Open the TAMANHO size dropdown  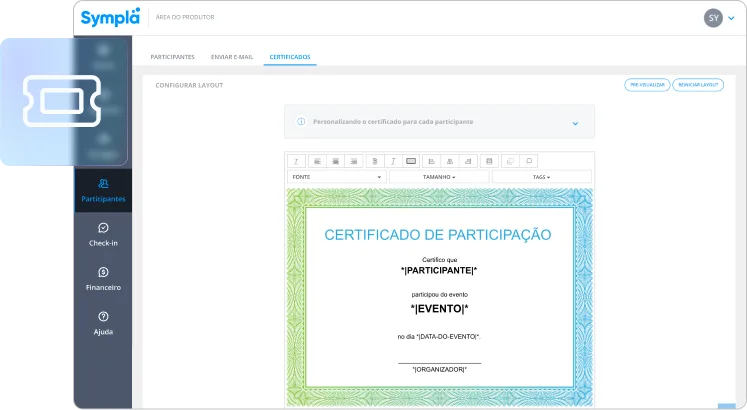[x=438, y=177]
